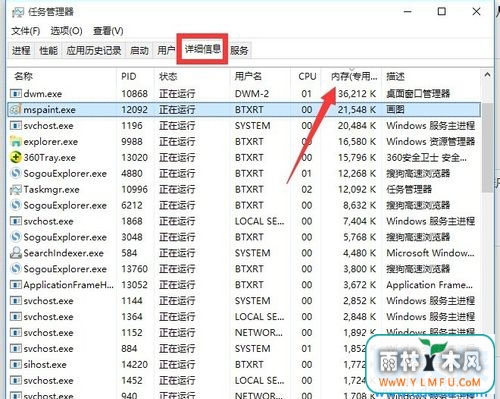Click memory value 36,212 K

point(357,94)
